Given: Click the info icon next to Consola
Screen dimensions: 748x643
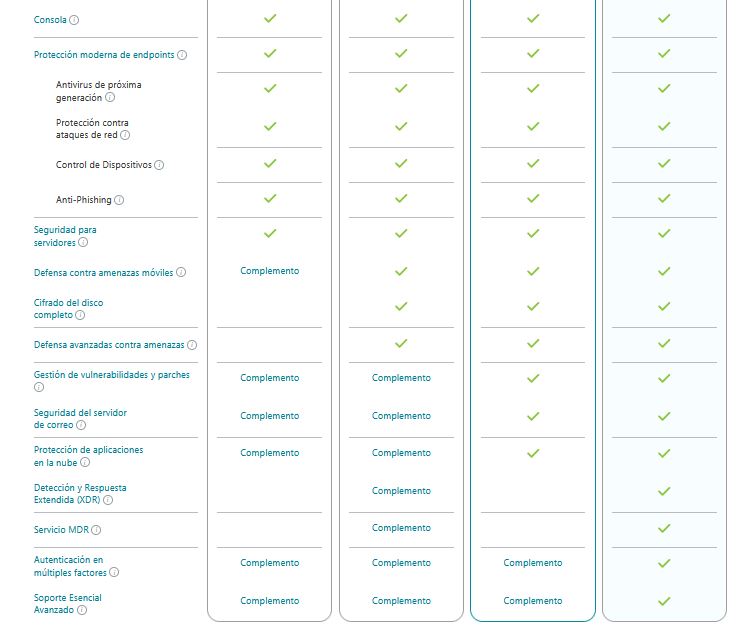Looking at the screenshot, I should [x=75, y=20].
